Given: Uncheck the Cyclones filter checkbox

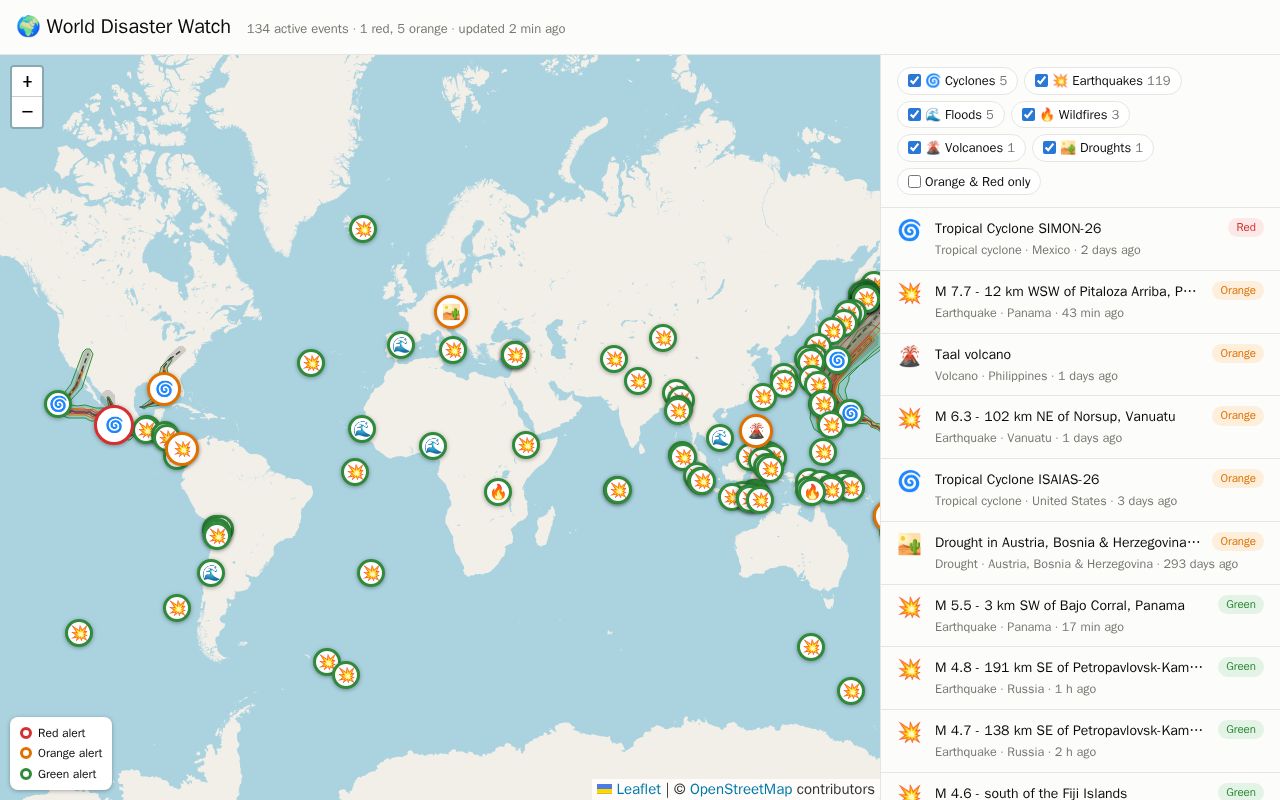Looking at the screenshot, I should point(914,81).
